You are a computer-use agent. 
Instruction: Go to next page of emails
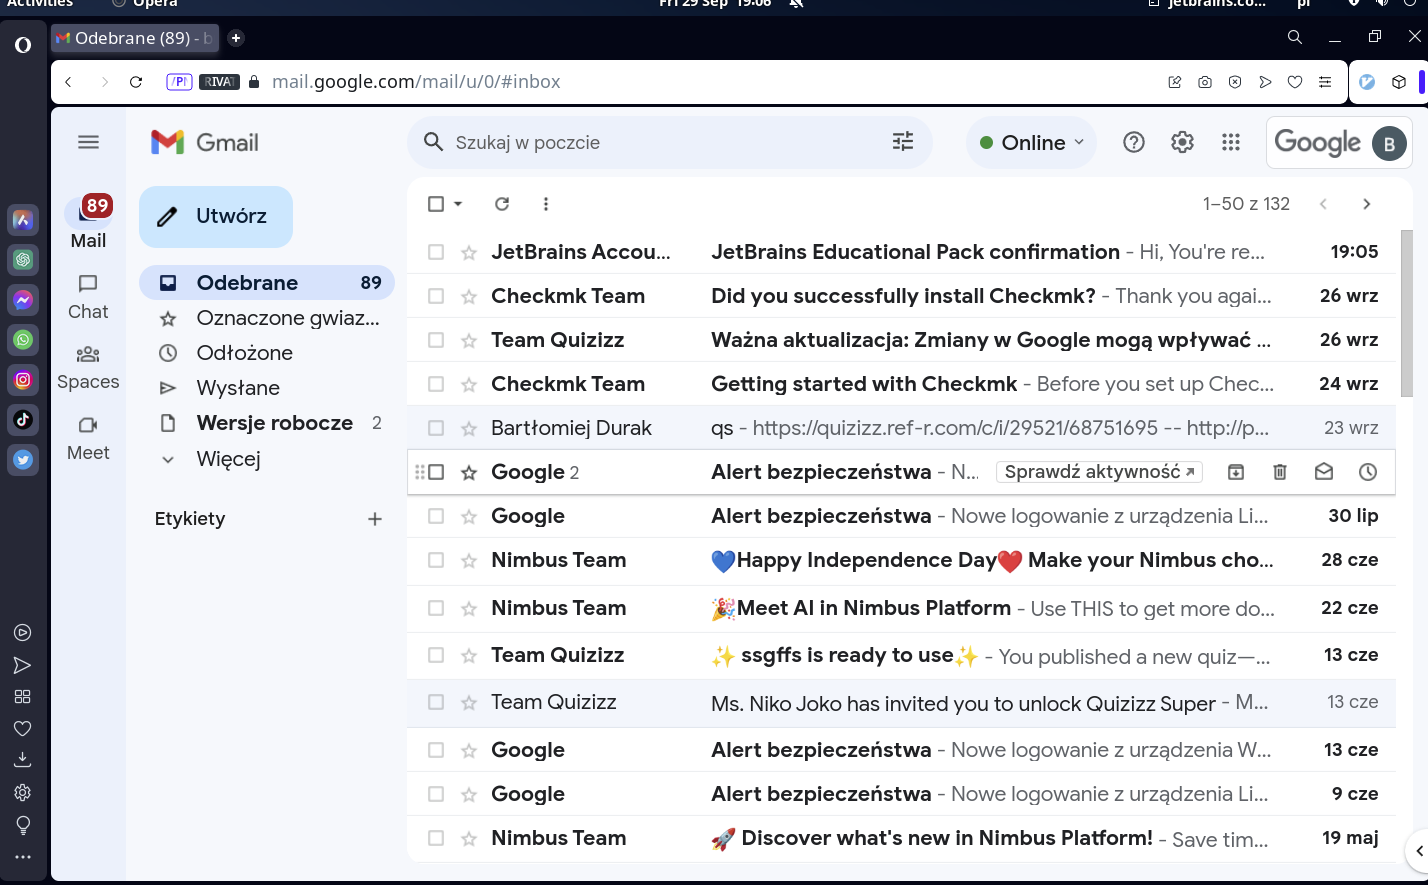[x=1367, y=204]
